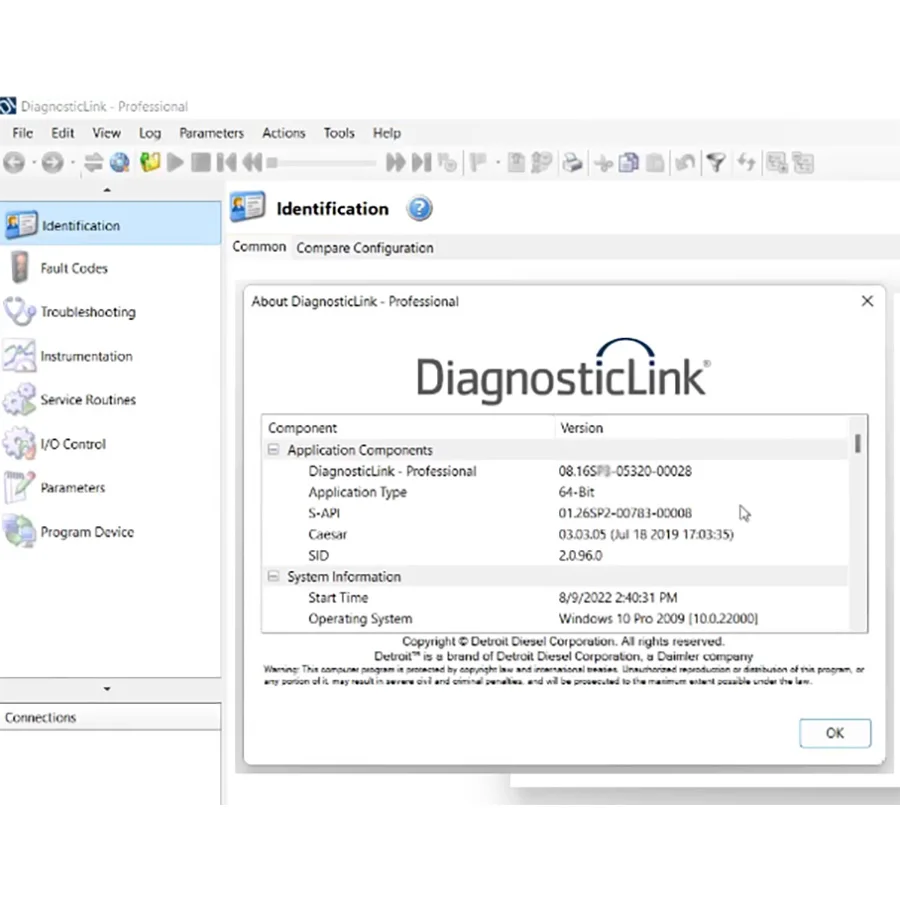Click the paste clipboard icon
The width and height of the screenshot is (900, 900).
[x=655, y=163]
